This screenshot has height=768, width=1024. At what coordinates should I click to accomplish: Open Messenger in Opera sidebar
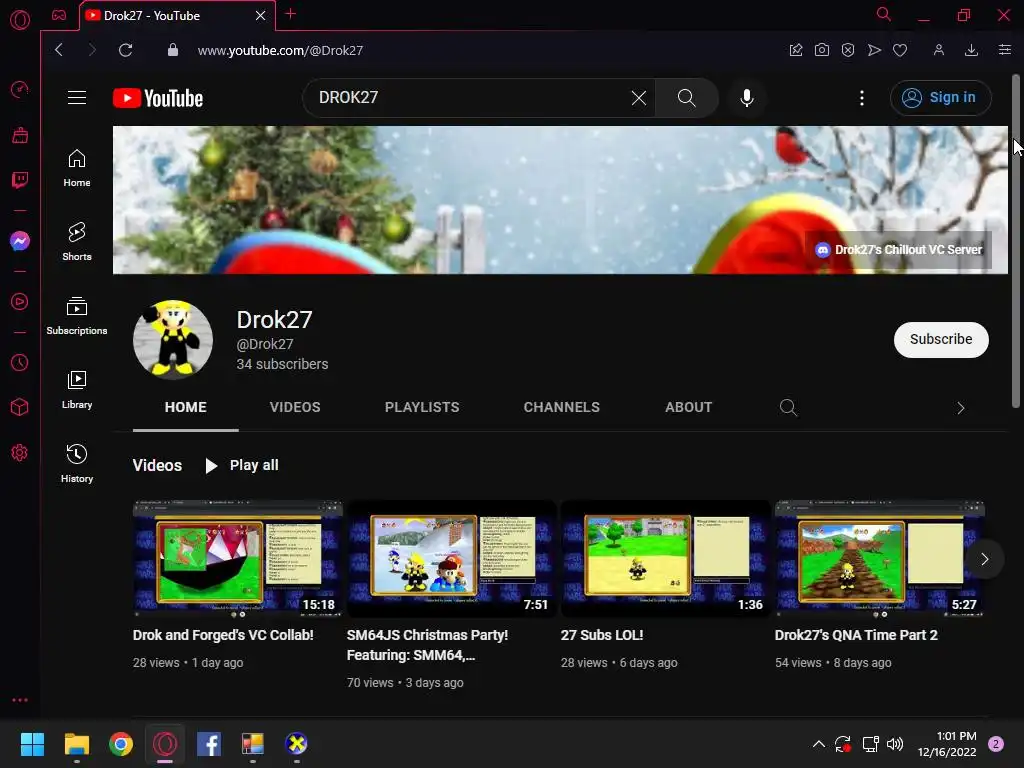20,241
